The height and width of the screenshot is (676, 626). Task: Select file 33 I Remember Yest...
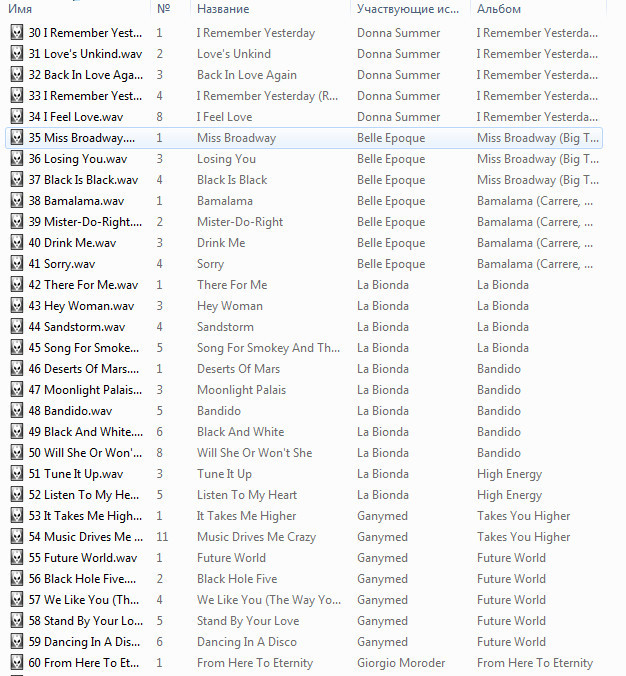point(85,96)
